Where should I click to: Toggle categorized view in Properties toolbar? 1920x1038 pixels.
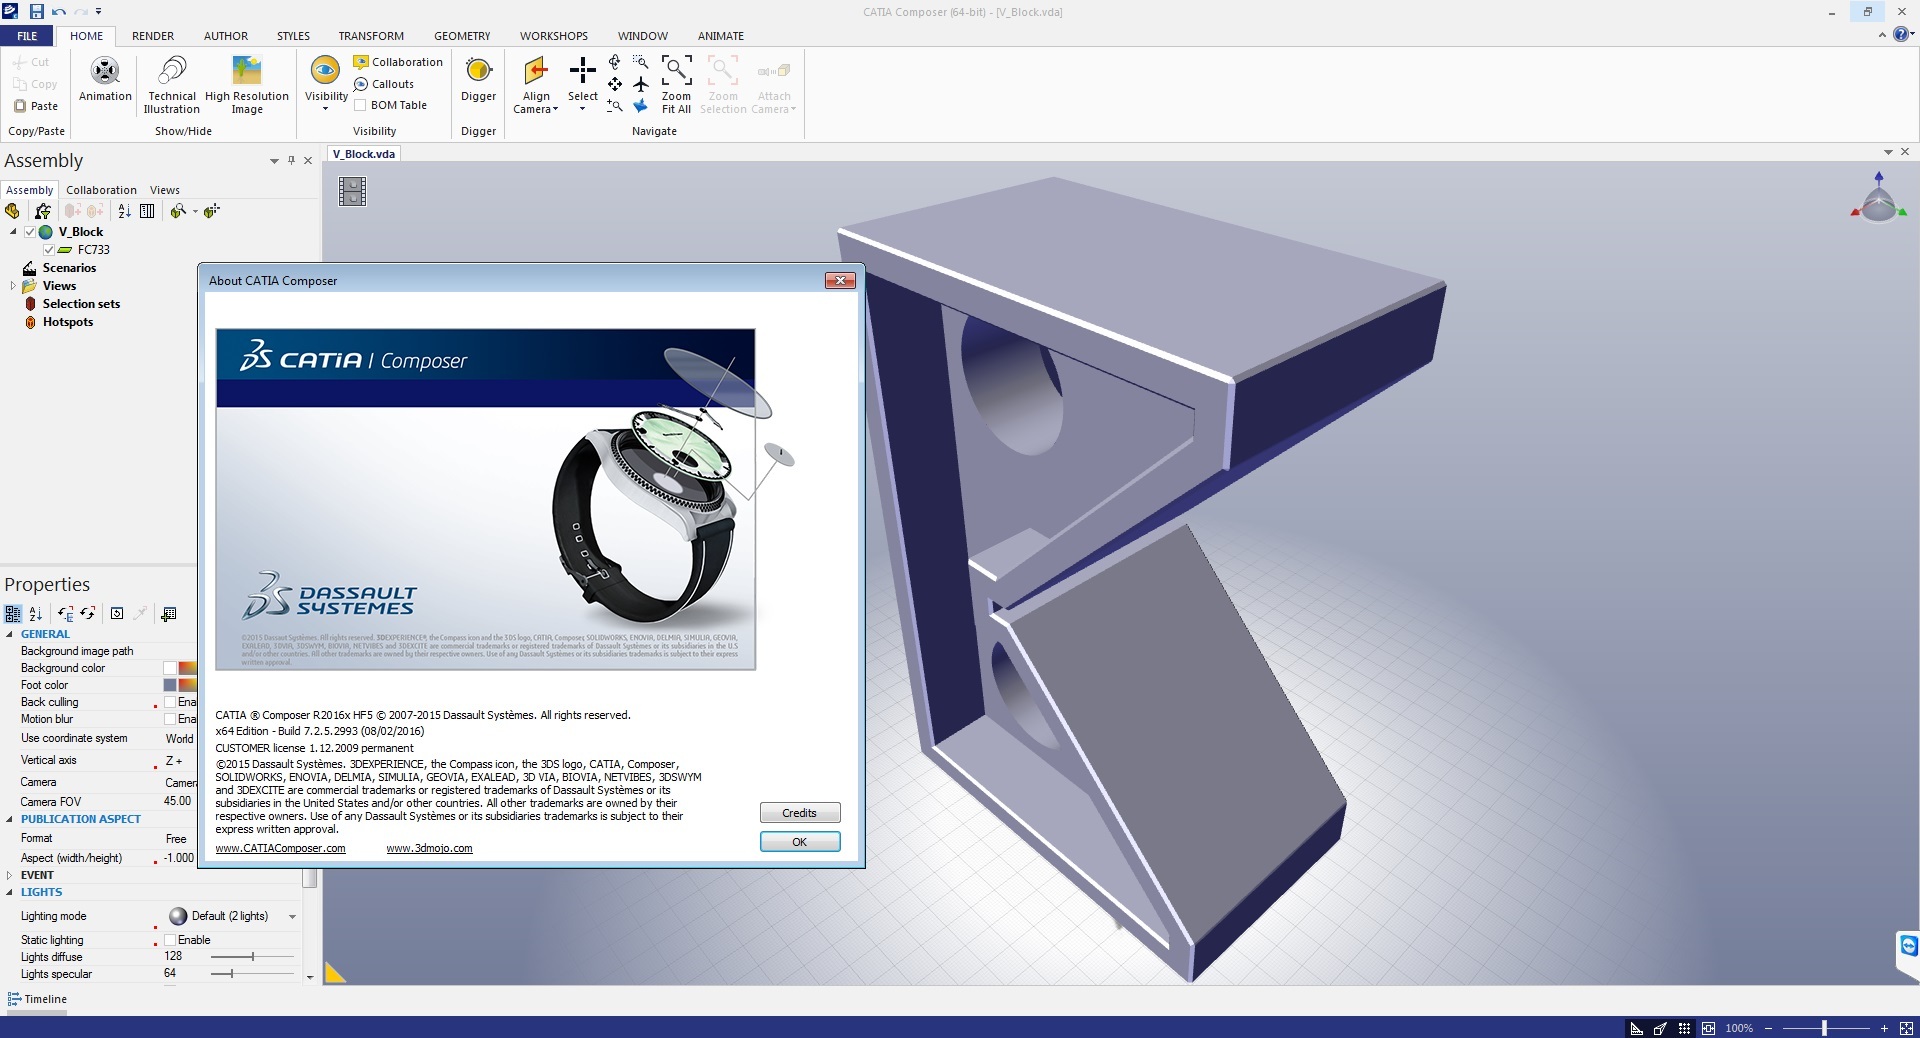[13, 614]
